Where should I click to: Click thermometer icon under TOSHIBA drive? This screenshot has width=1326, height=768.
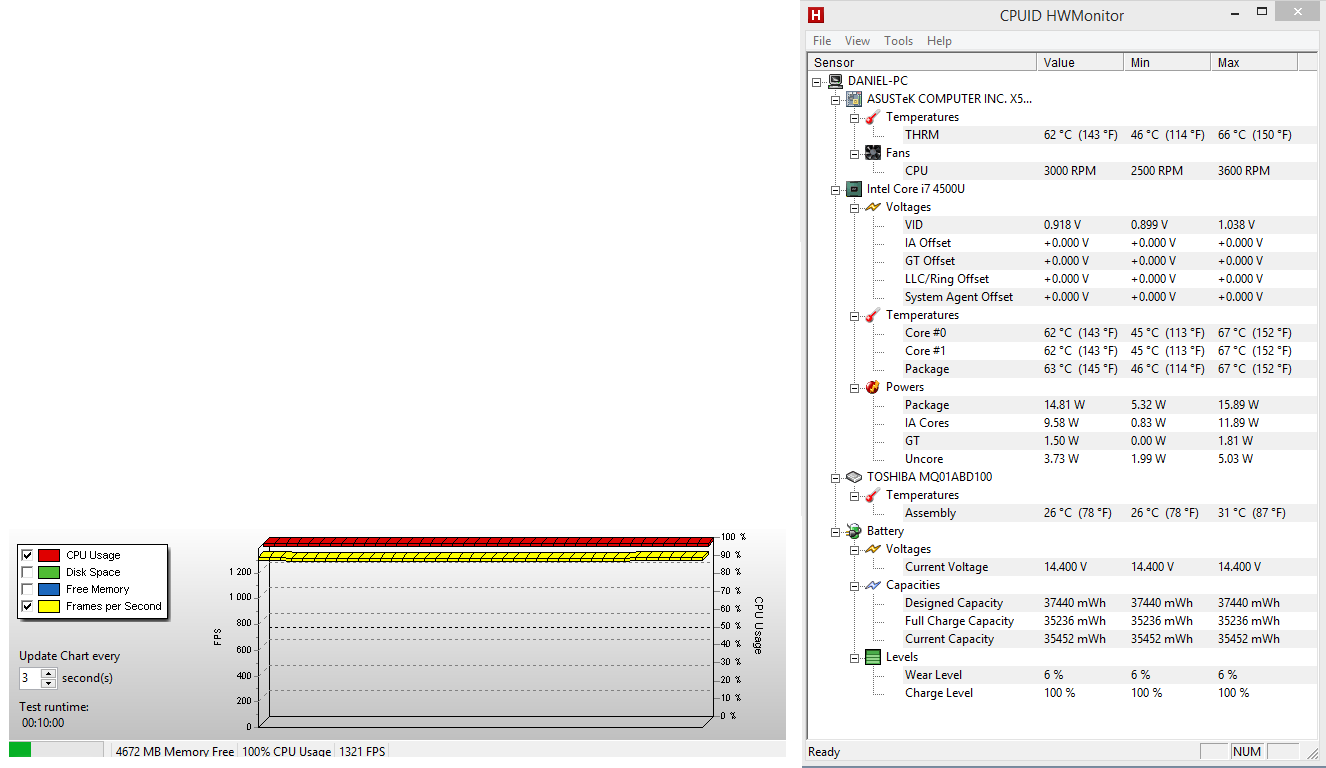click(x=873, y=495)
